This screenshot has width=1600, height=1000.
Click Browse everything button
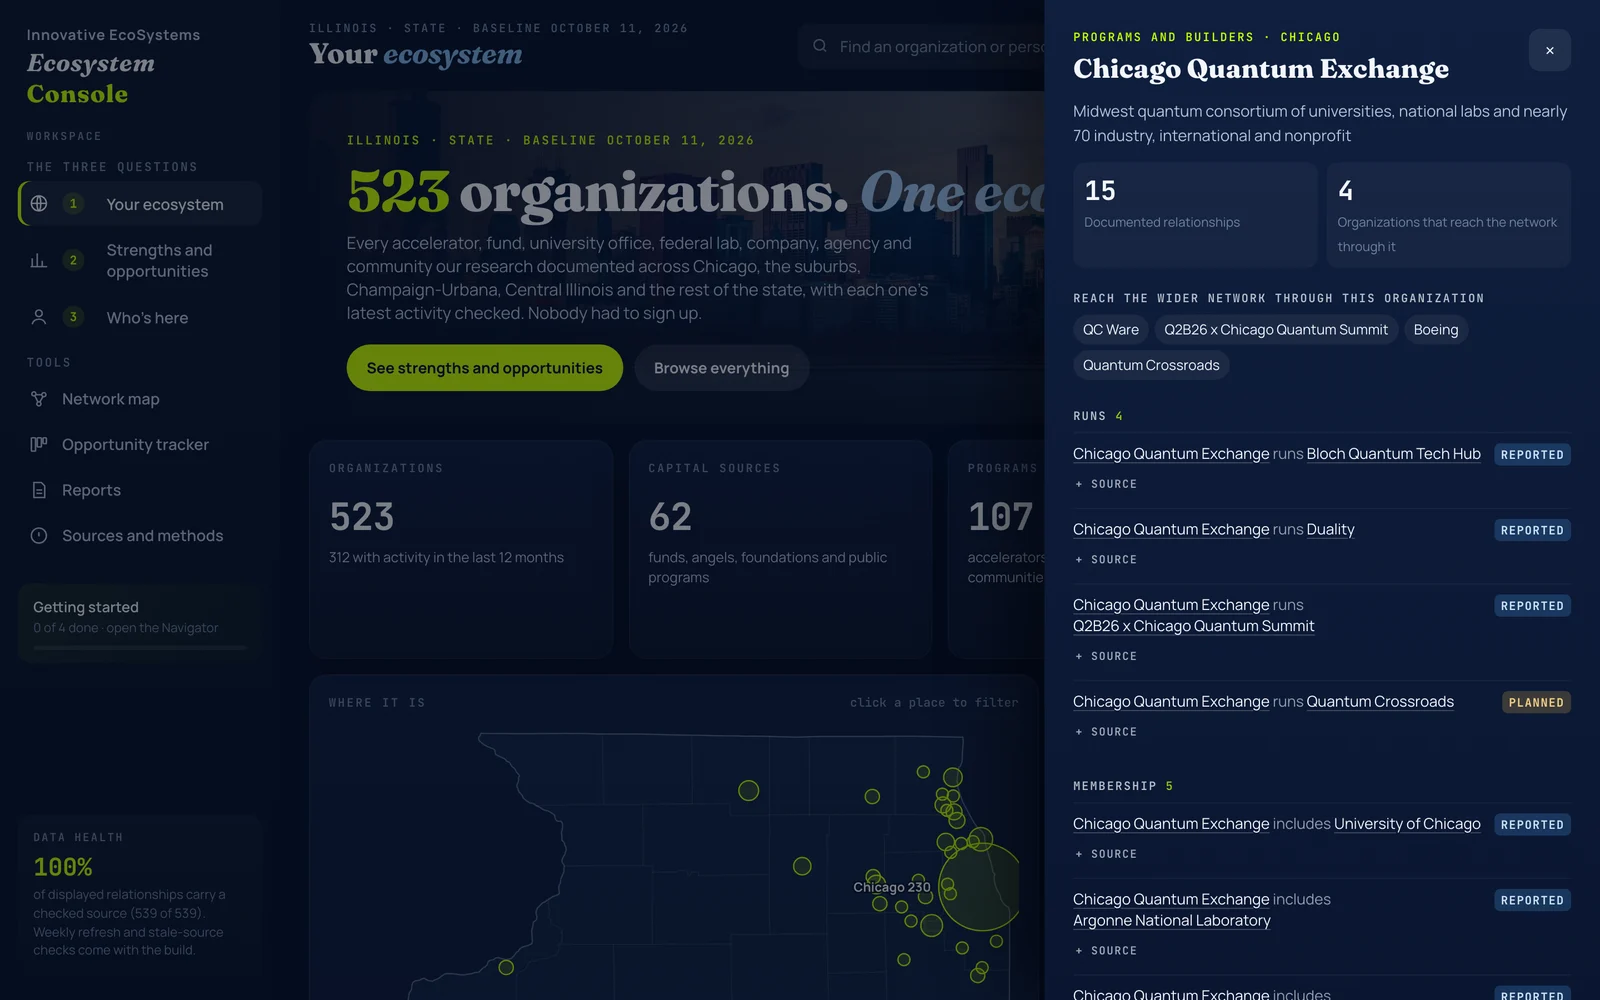[x=721, y=368]
